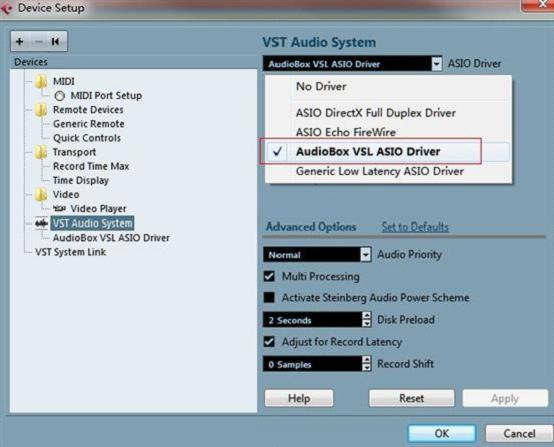
Task: Select Generic Low Latency ASIO Driver
Action: pyautogui.click(x=380, y=171)
